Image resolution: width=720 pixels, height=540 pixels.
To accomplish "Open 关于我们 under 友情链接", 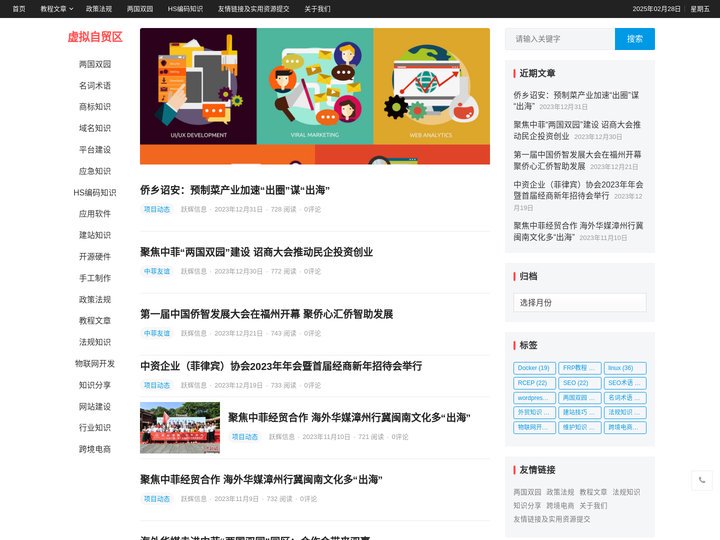I will click(593, 506).
